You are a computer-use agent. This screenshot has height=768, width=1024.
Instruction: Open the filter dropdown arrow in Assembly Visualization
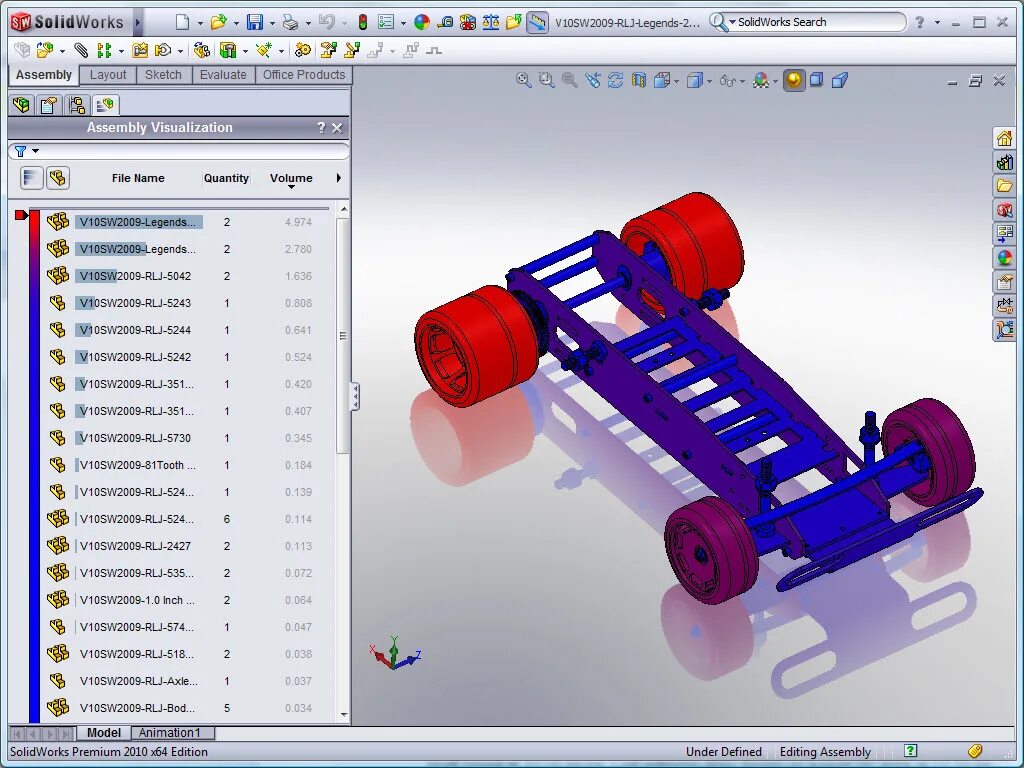tap(35, 151)
